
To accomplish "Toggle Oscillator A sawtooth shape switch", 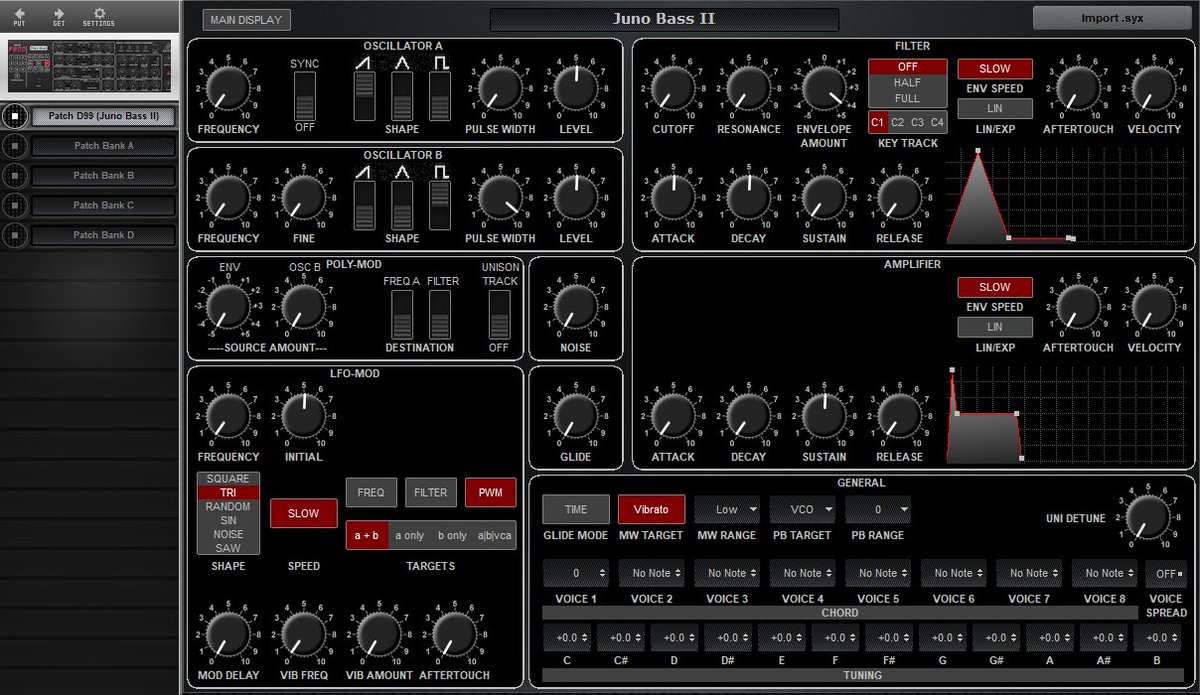I will [364, 96].
